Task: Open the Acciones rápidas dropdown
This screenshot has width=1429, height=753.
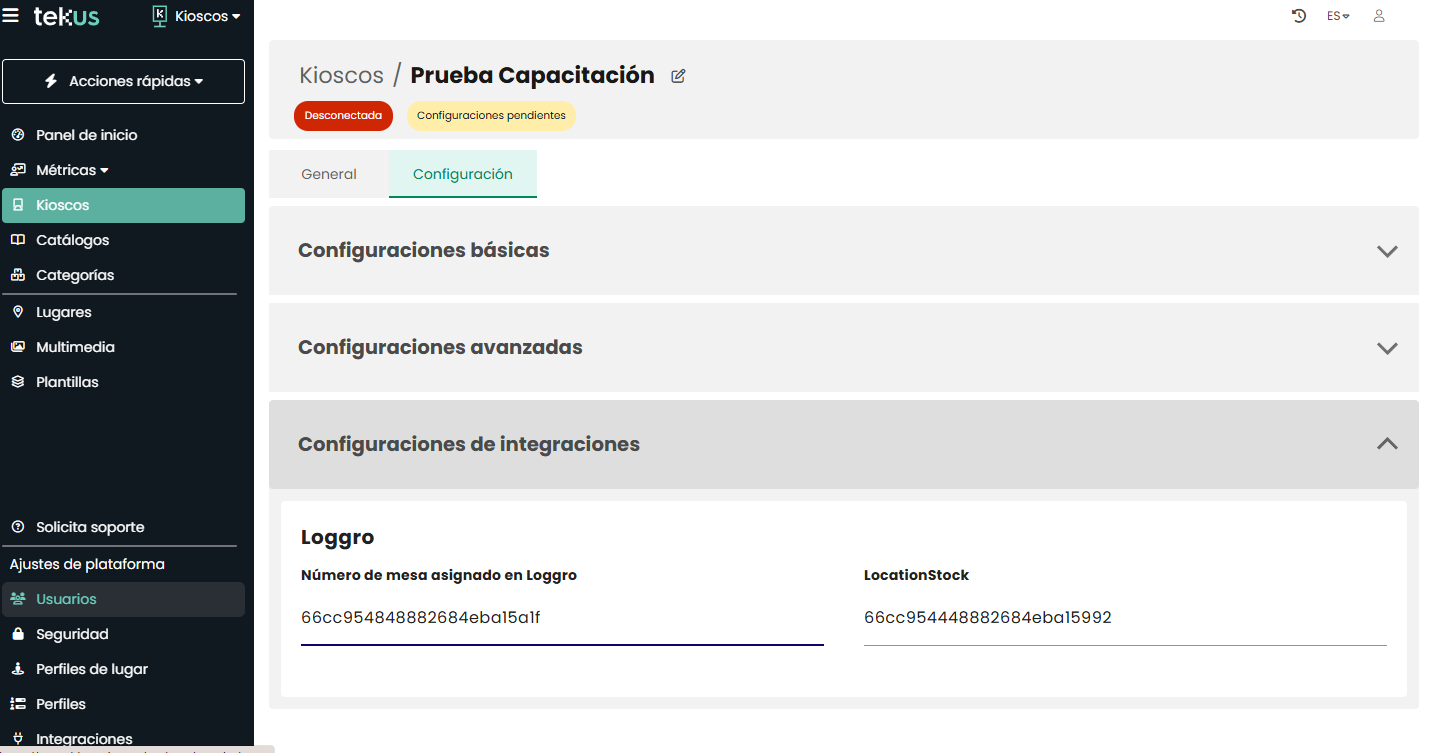Action: tap(123, 82)
